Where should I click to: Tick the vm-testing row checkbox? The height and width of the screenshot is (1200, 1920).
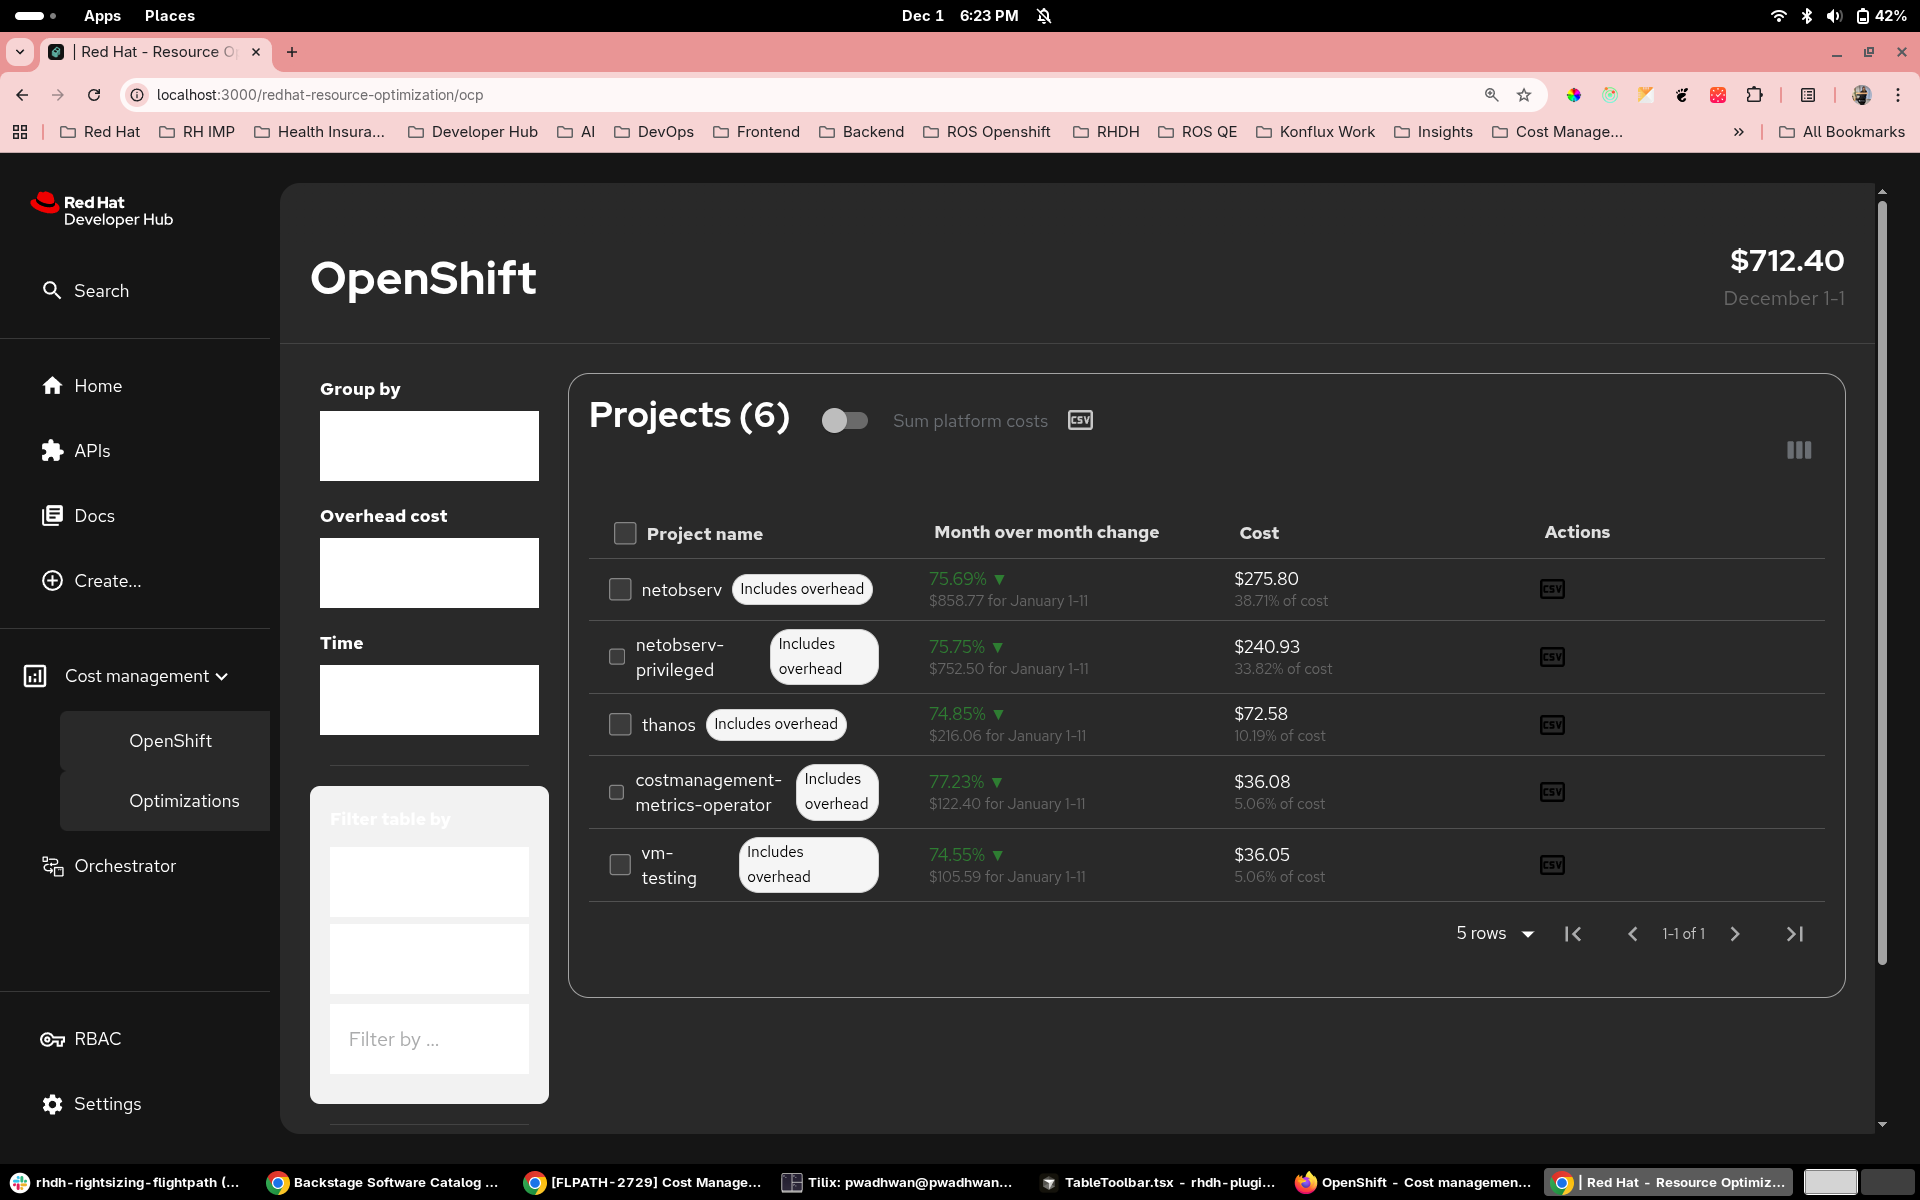coord(620,865)
